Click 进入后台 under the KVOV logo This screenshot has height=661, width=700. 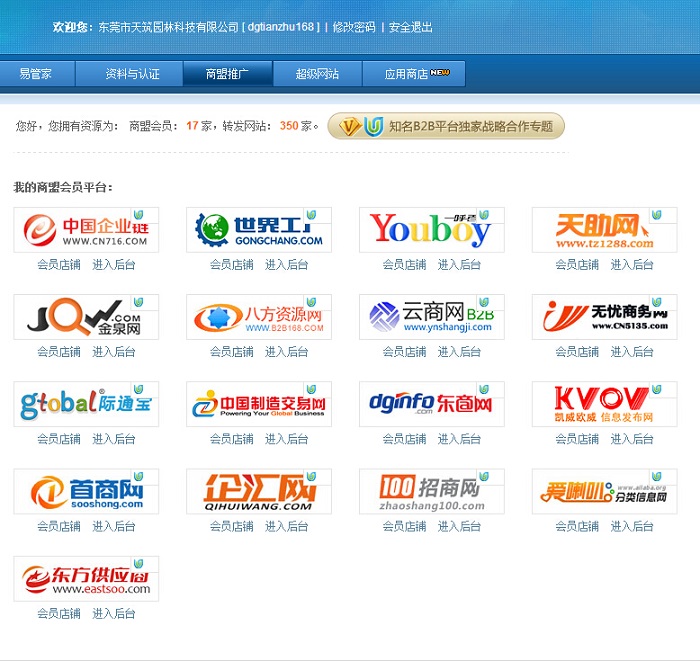tap(632, 439)
